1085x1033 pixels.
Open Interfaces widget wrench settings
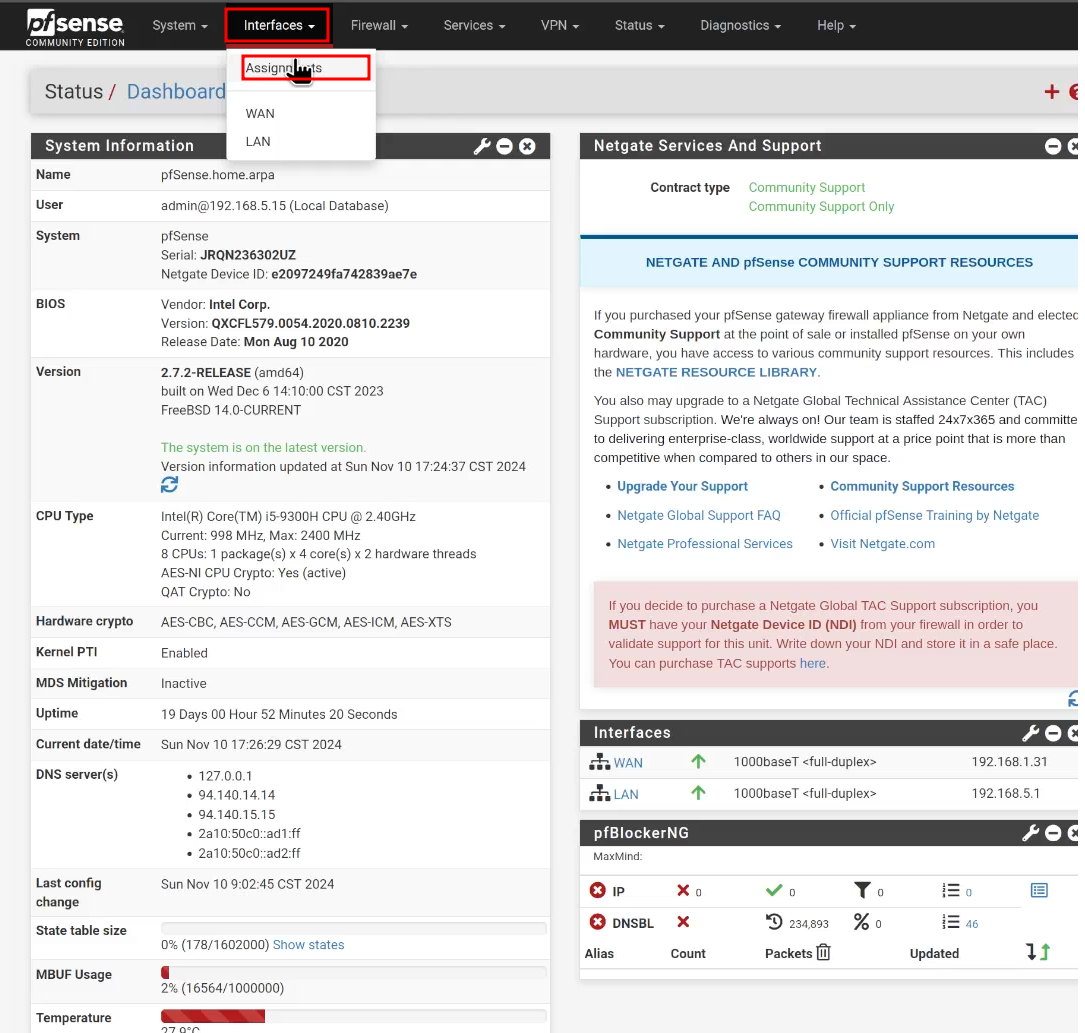click(x=1030, y=733)
